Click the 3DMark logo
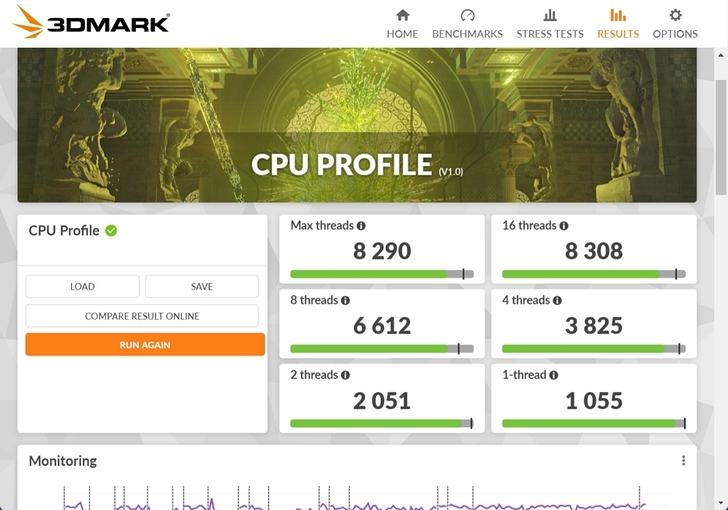Screen dimensions: 728x510 point(91,22)
